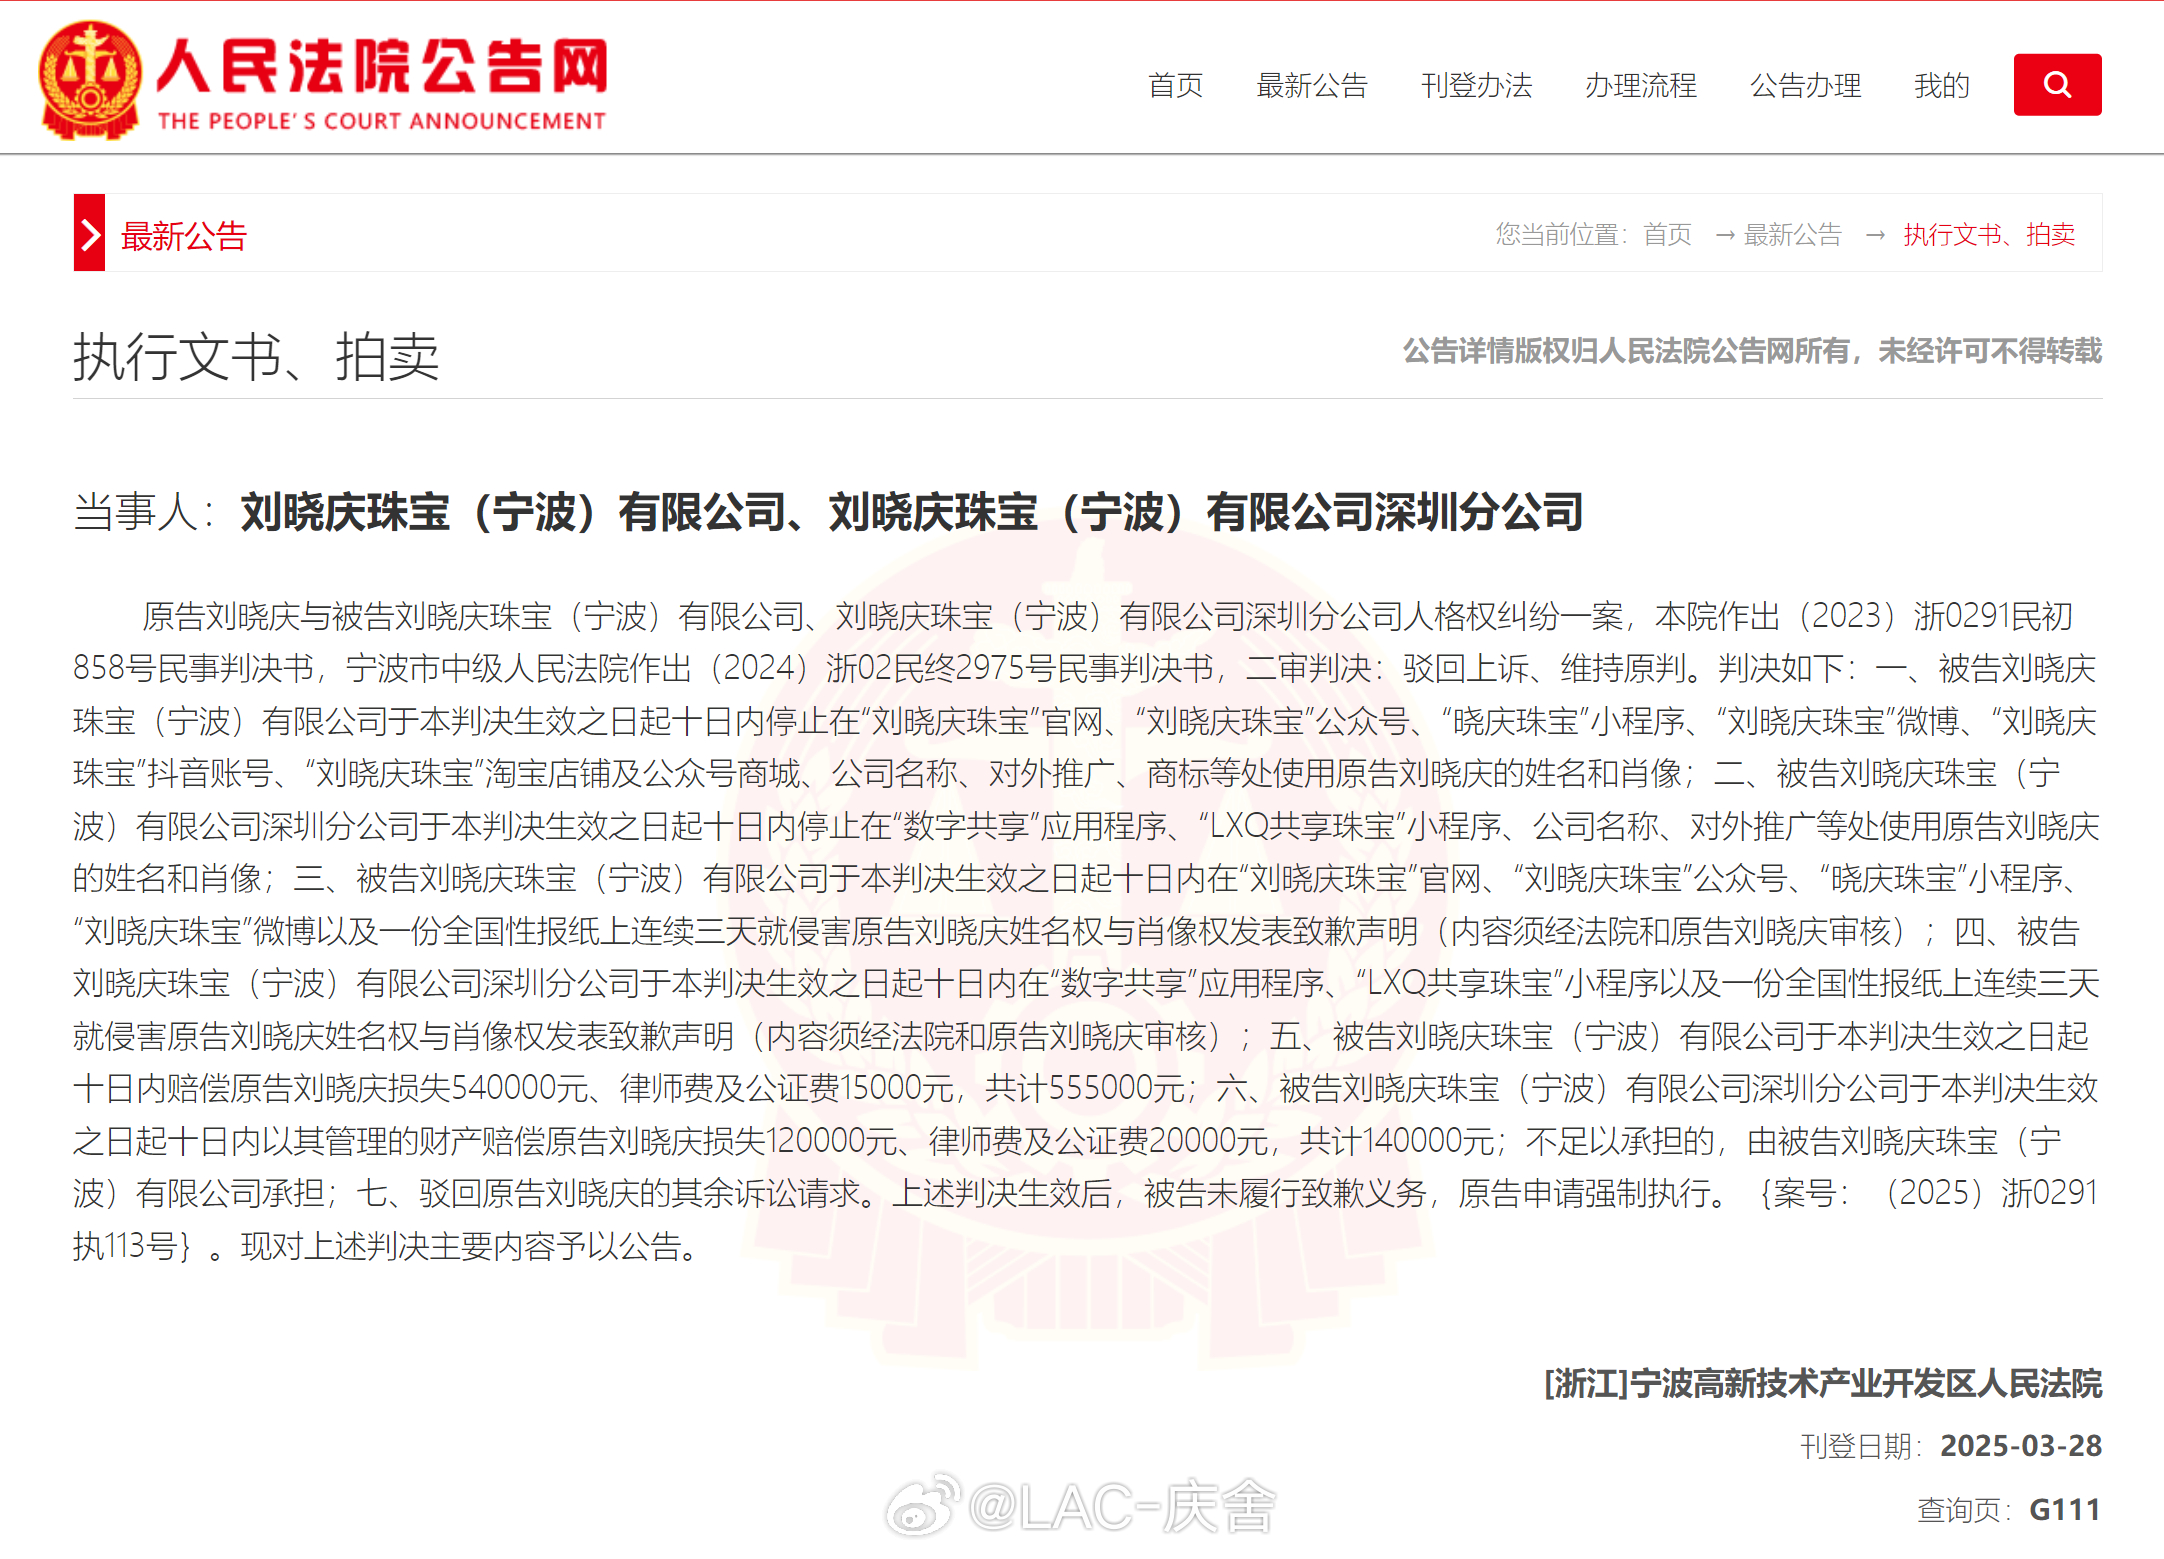Open the 刊登办法 navigation item
Viewport: 2164px width, 1559px height.
[x=1476, y=86]
